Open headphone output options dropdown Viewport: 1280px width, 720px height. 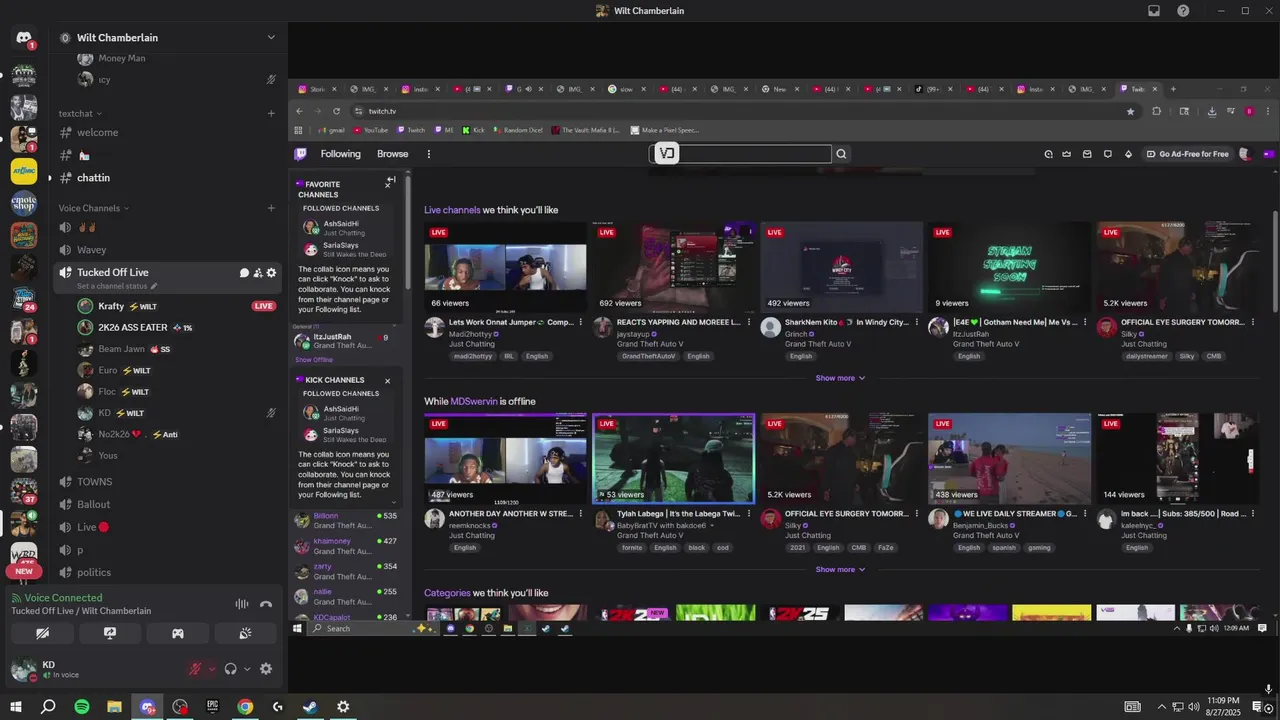tap(247, 669)
